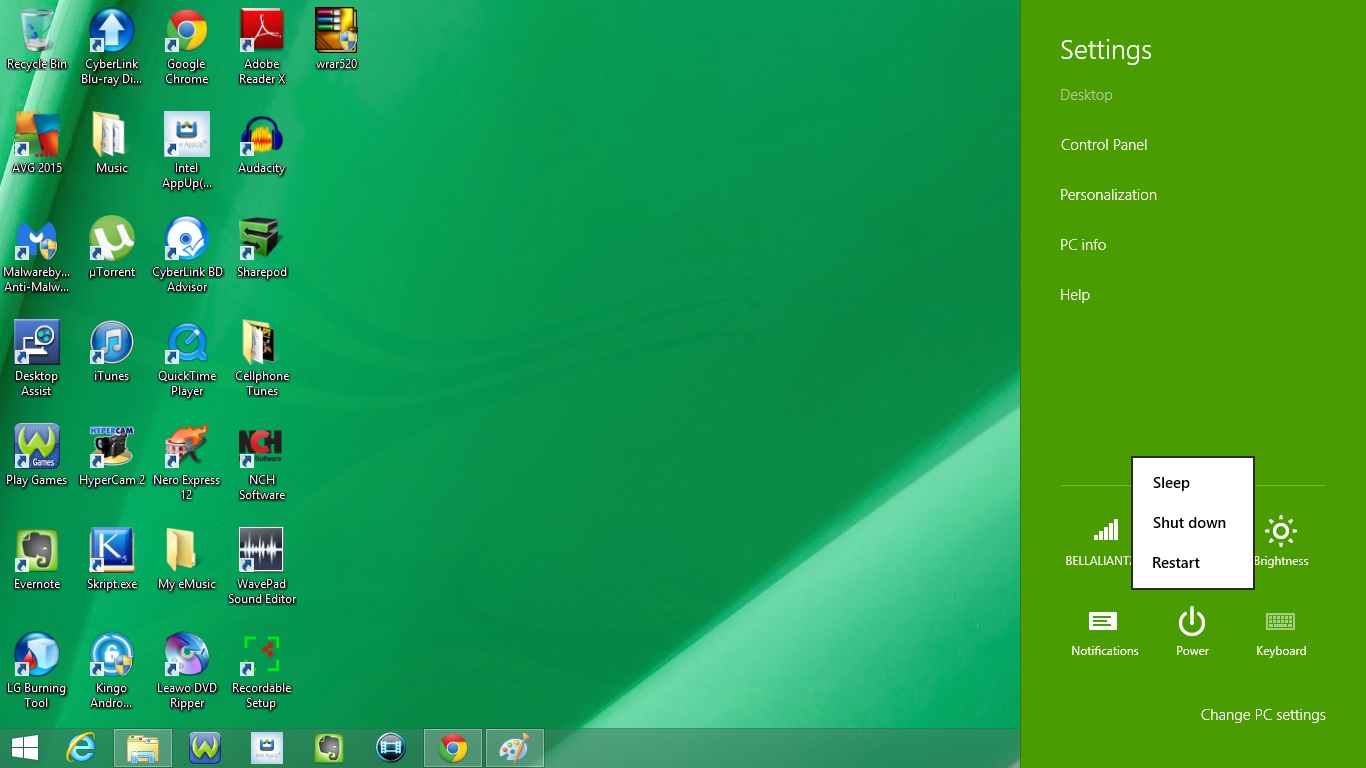The height and width of the screenshot is (768, 1366).
Task: Open the WildTangent Games taskbar icon
Action: point(205,748)
